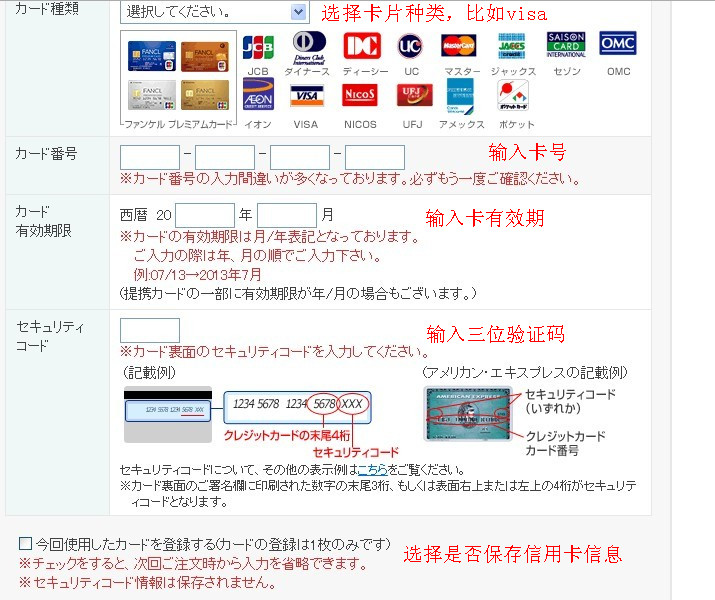Click the ファンケル プレミアムカード caption
The height and width of the screenshot is (600, 715).
pyautogui.click(x=178, y=124)
